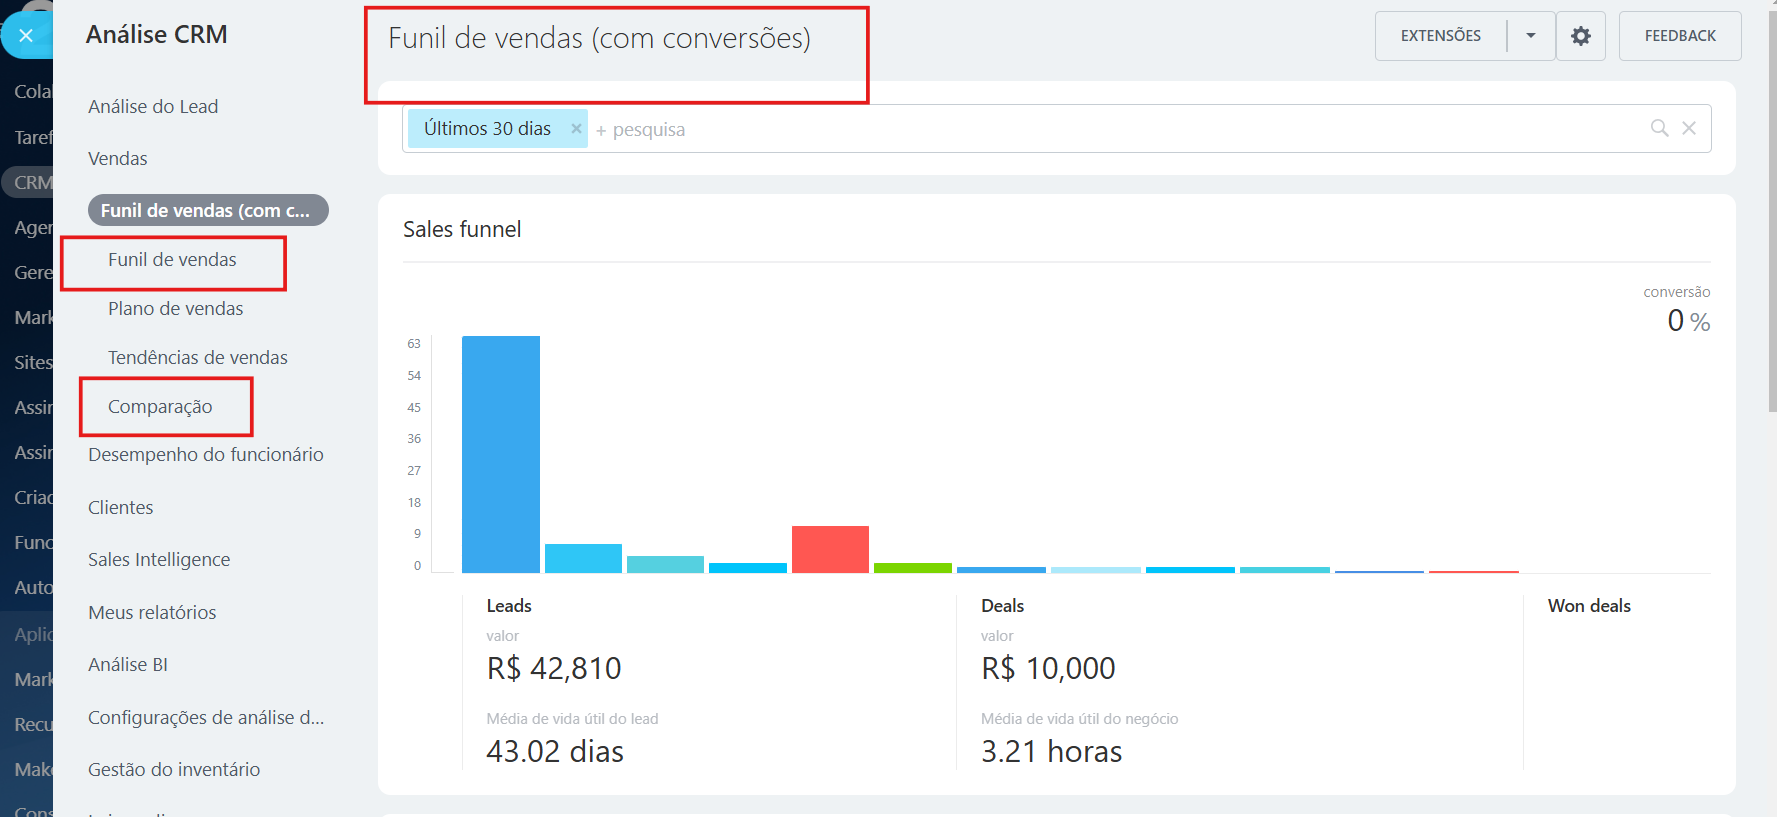Expand the Análise do Lead section
The height and width of the screenshot is (817, 1777).
[x=153, y=107]
